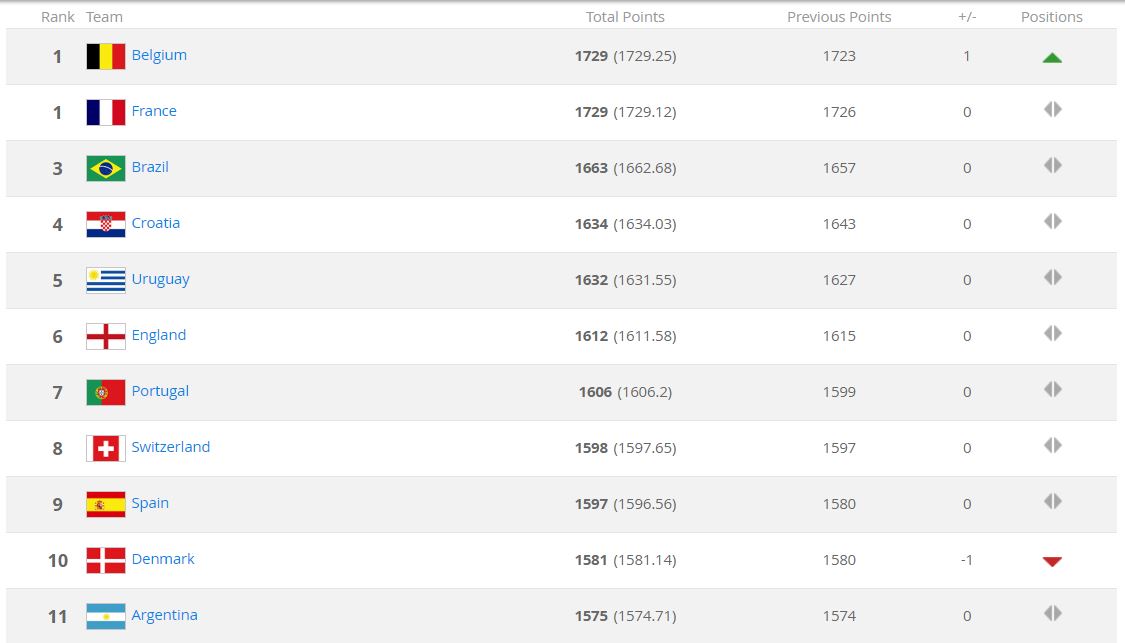Click the green up arrow for Belgium
The height and width of the screenshot is (643, 1125).
pyautogui.click(x=1051, y=57)
